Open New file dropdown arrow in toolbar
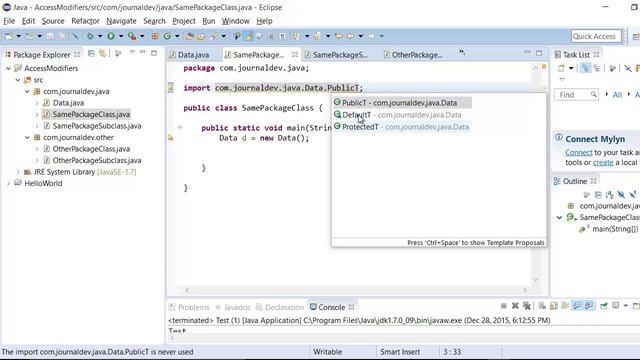Viewport: 640px width, 360px height. 18,36
